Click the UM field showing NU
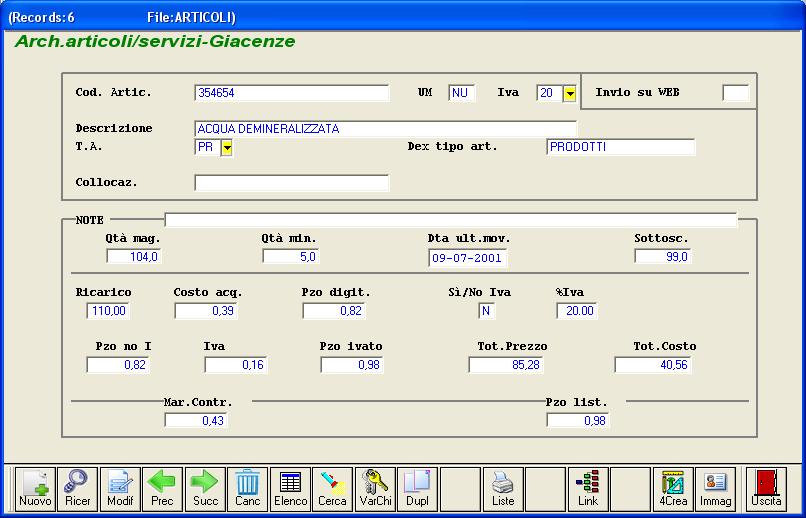The width and height of the screenshot is (806, 518). pos(462,93)
